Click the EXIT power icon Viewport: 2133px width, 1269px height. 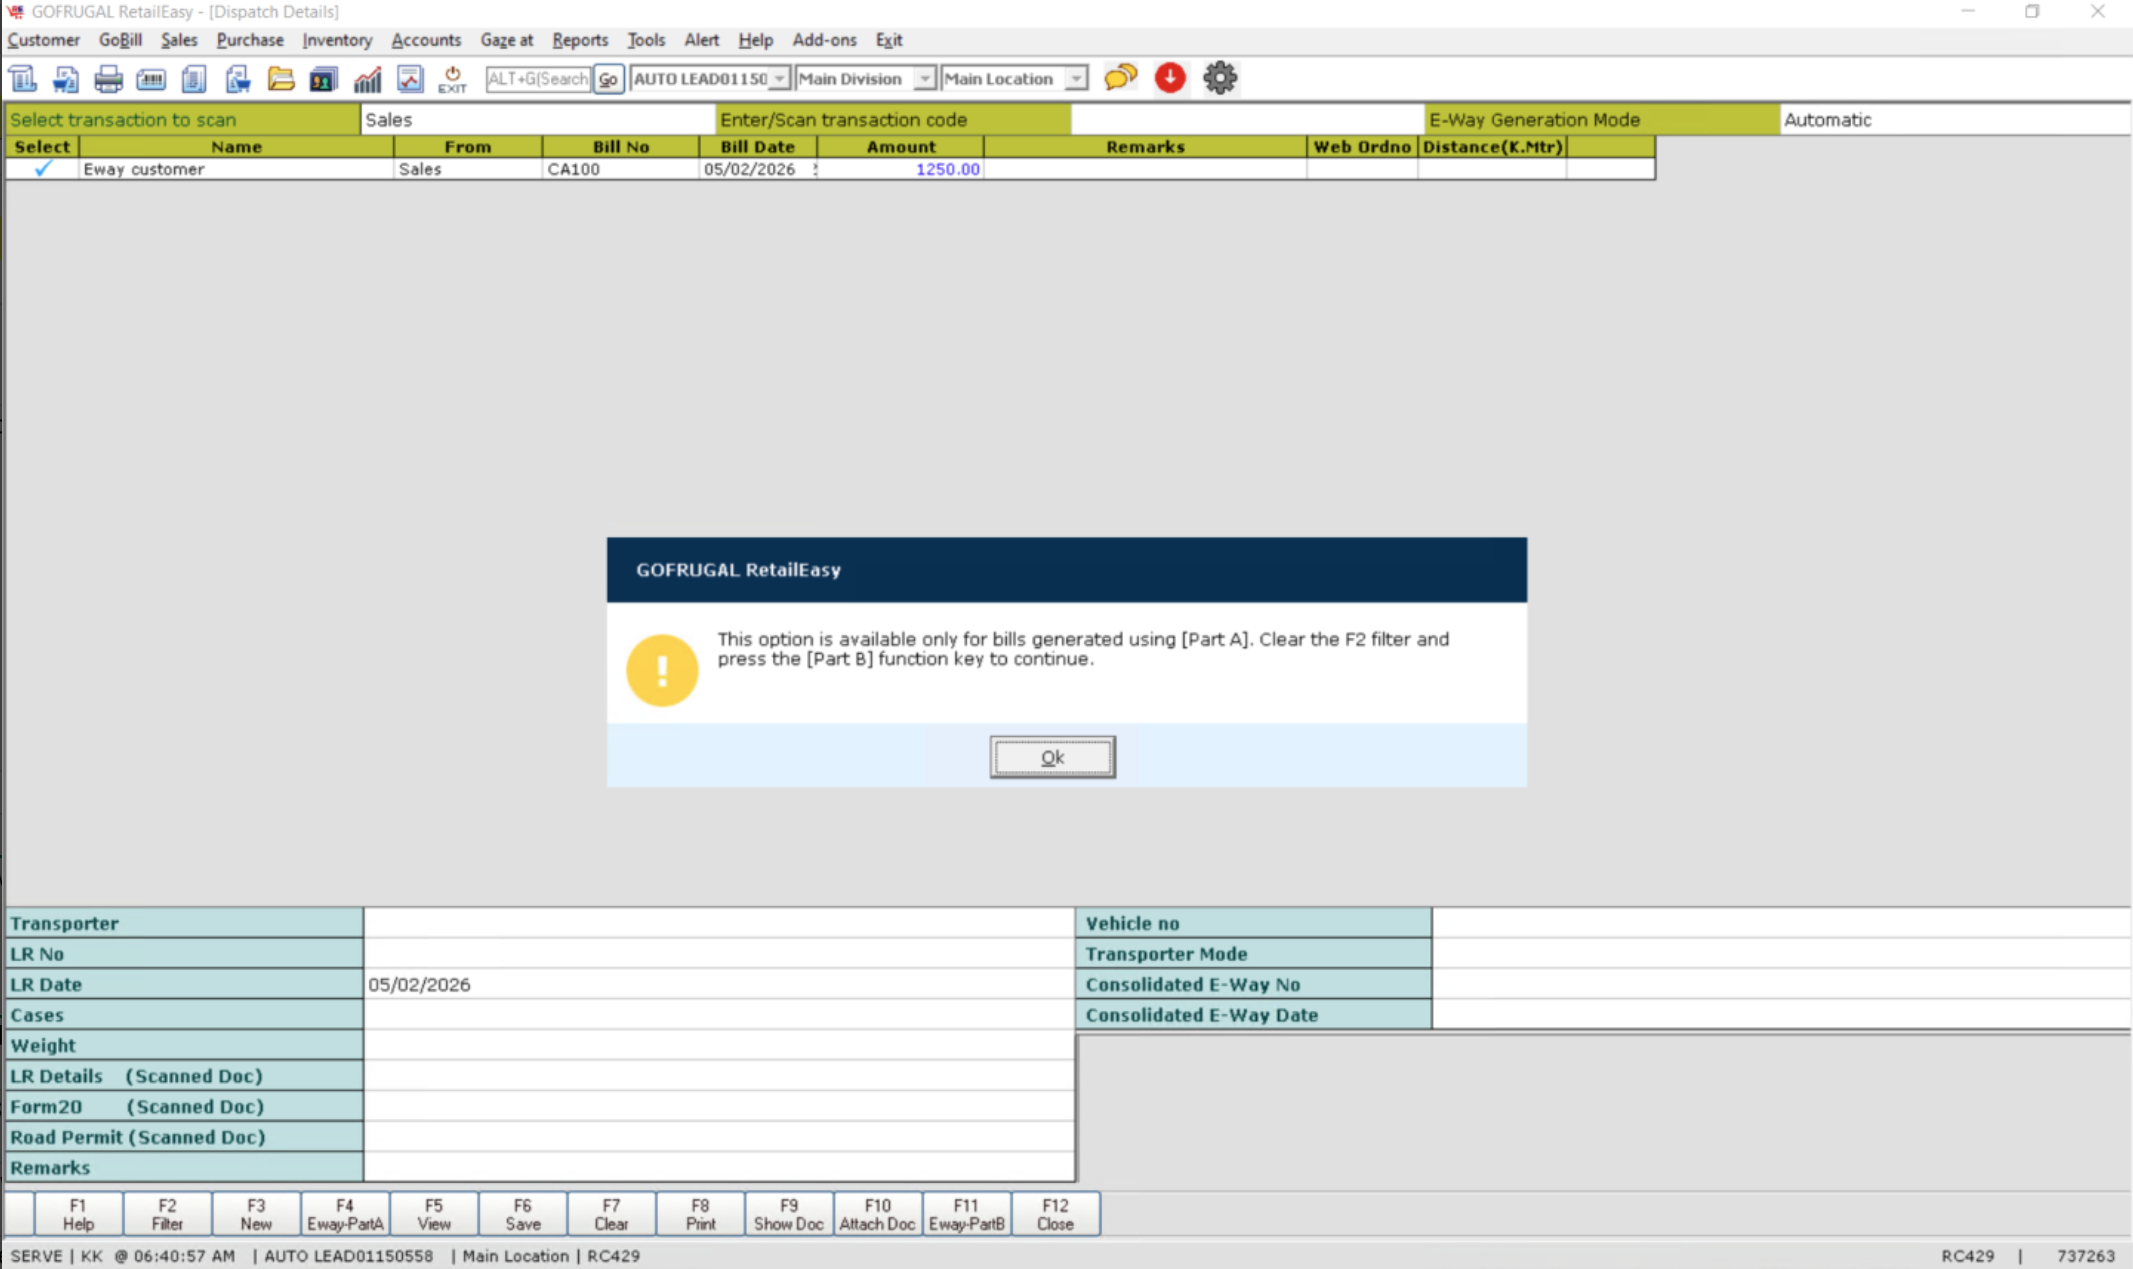pos(452,79)
